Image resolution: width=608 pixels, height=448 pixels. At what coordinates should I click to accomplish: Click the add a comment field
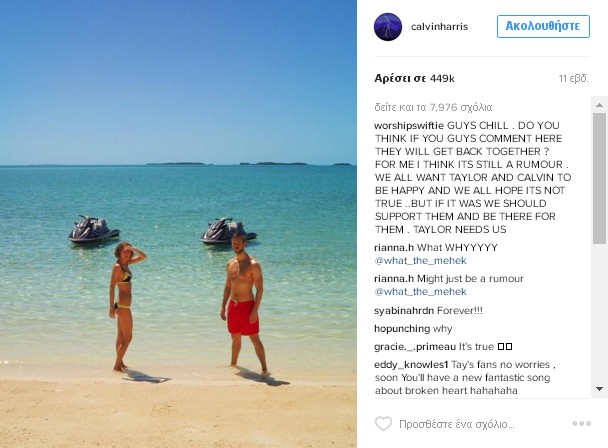click(x=481, y=424)
